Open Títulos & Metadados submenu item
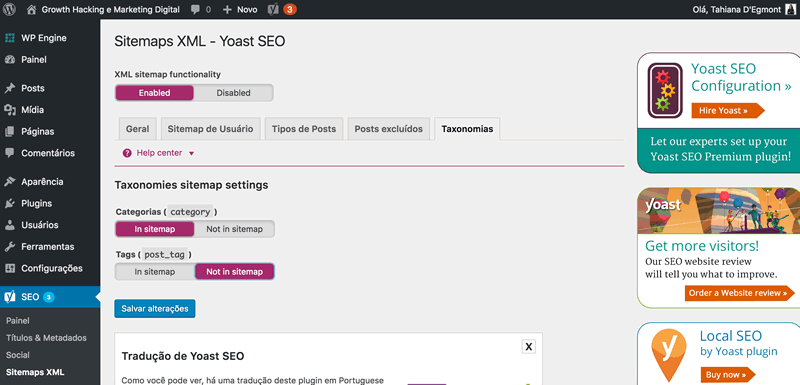Viewport: 800px width, 385px height. 46,338
